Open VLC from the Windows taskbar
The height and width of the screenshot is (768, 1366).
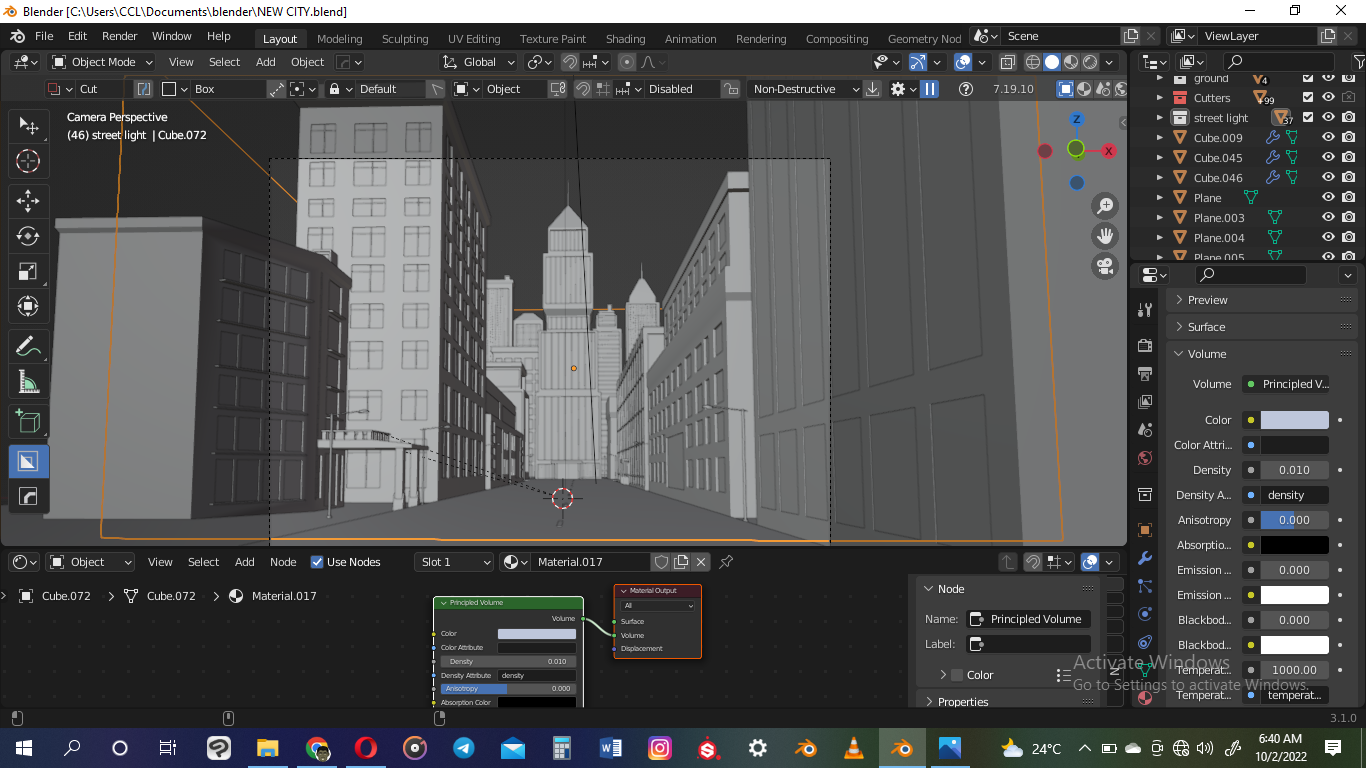click(x=853, y=748)
